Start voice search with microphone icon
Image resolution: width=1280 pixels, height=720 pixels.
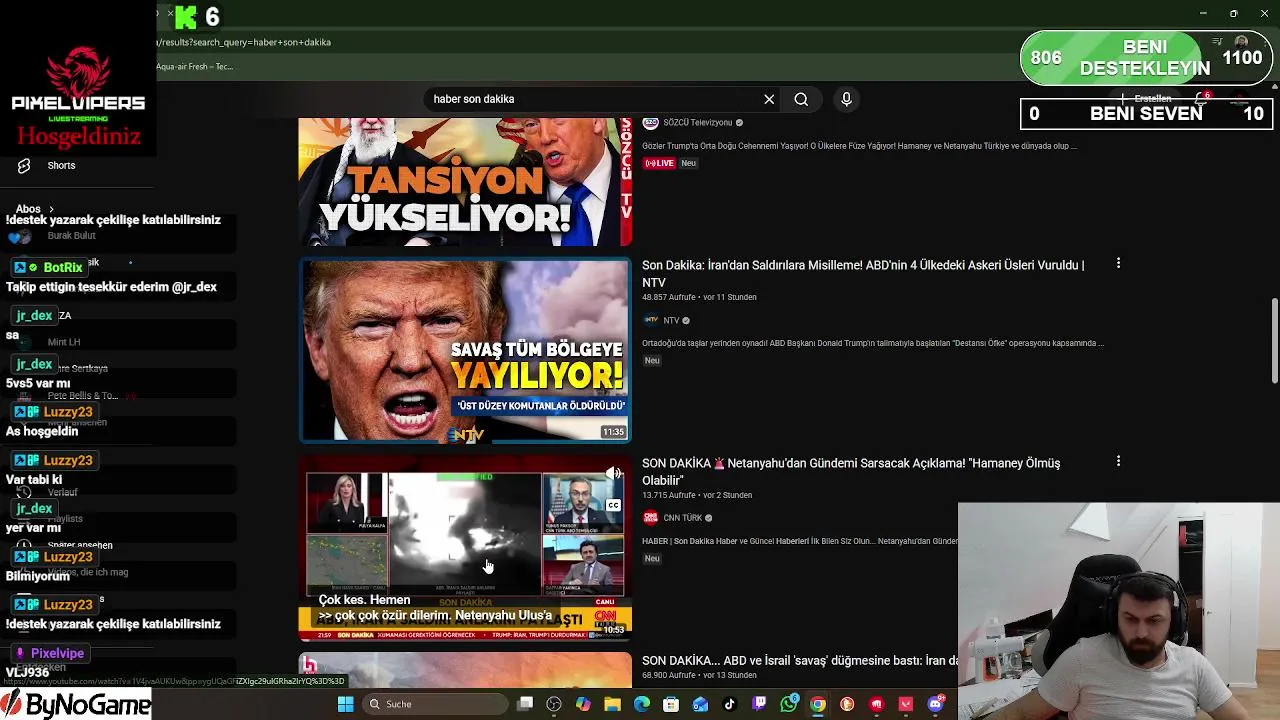pyautogui.click(x=846, y=99)
